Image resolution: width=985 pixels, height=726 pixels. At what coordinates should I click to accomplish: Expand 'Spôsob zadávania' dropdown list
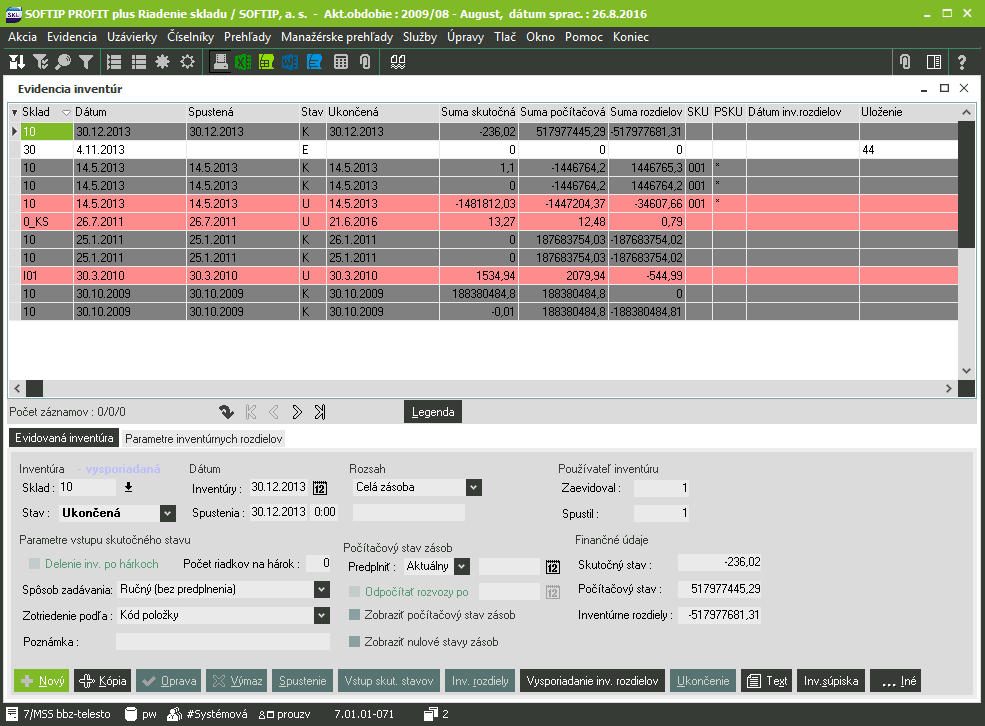[x=321, y=589]
